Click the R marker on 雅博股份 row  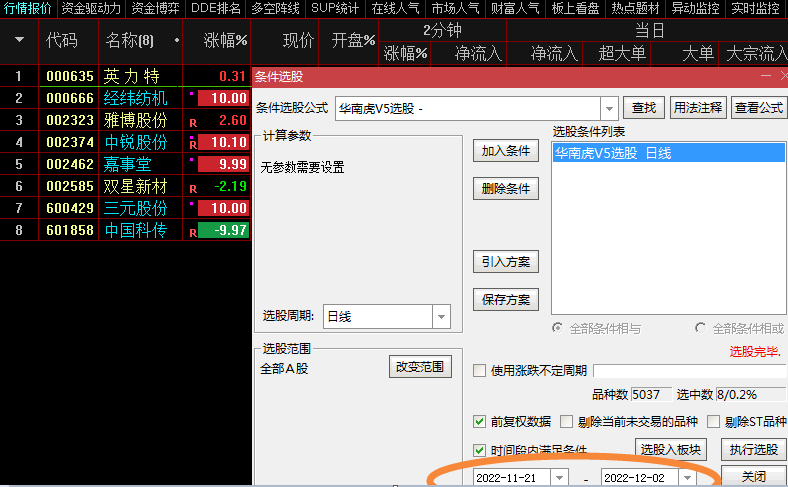(193, 123)
